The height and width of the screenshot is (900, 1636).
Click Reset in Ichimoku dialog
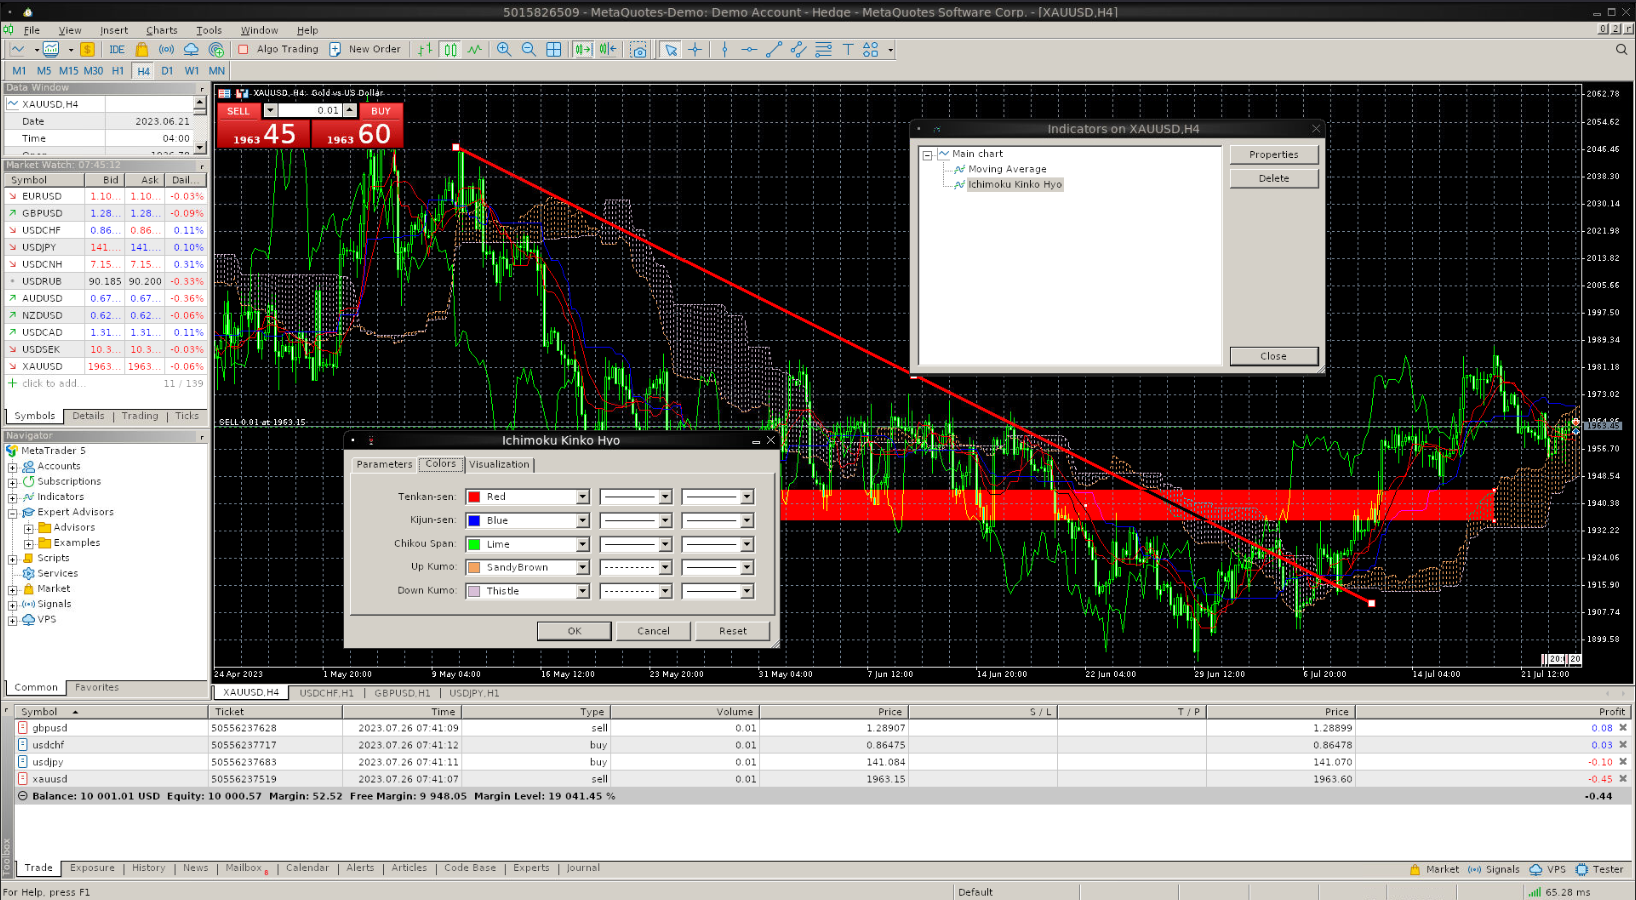[733, 631]
